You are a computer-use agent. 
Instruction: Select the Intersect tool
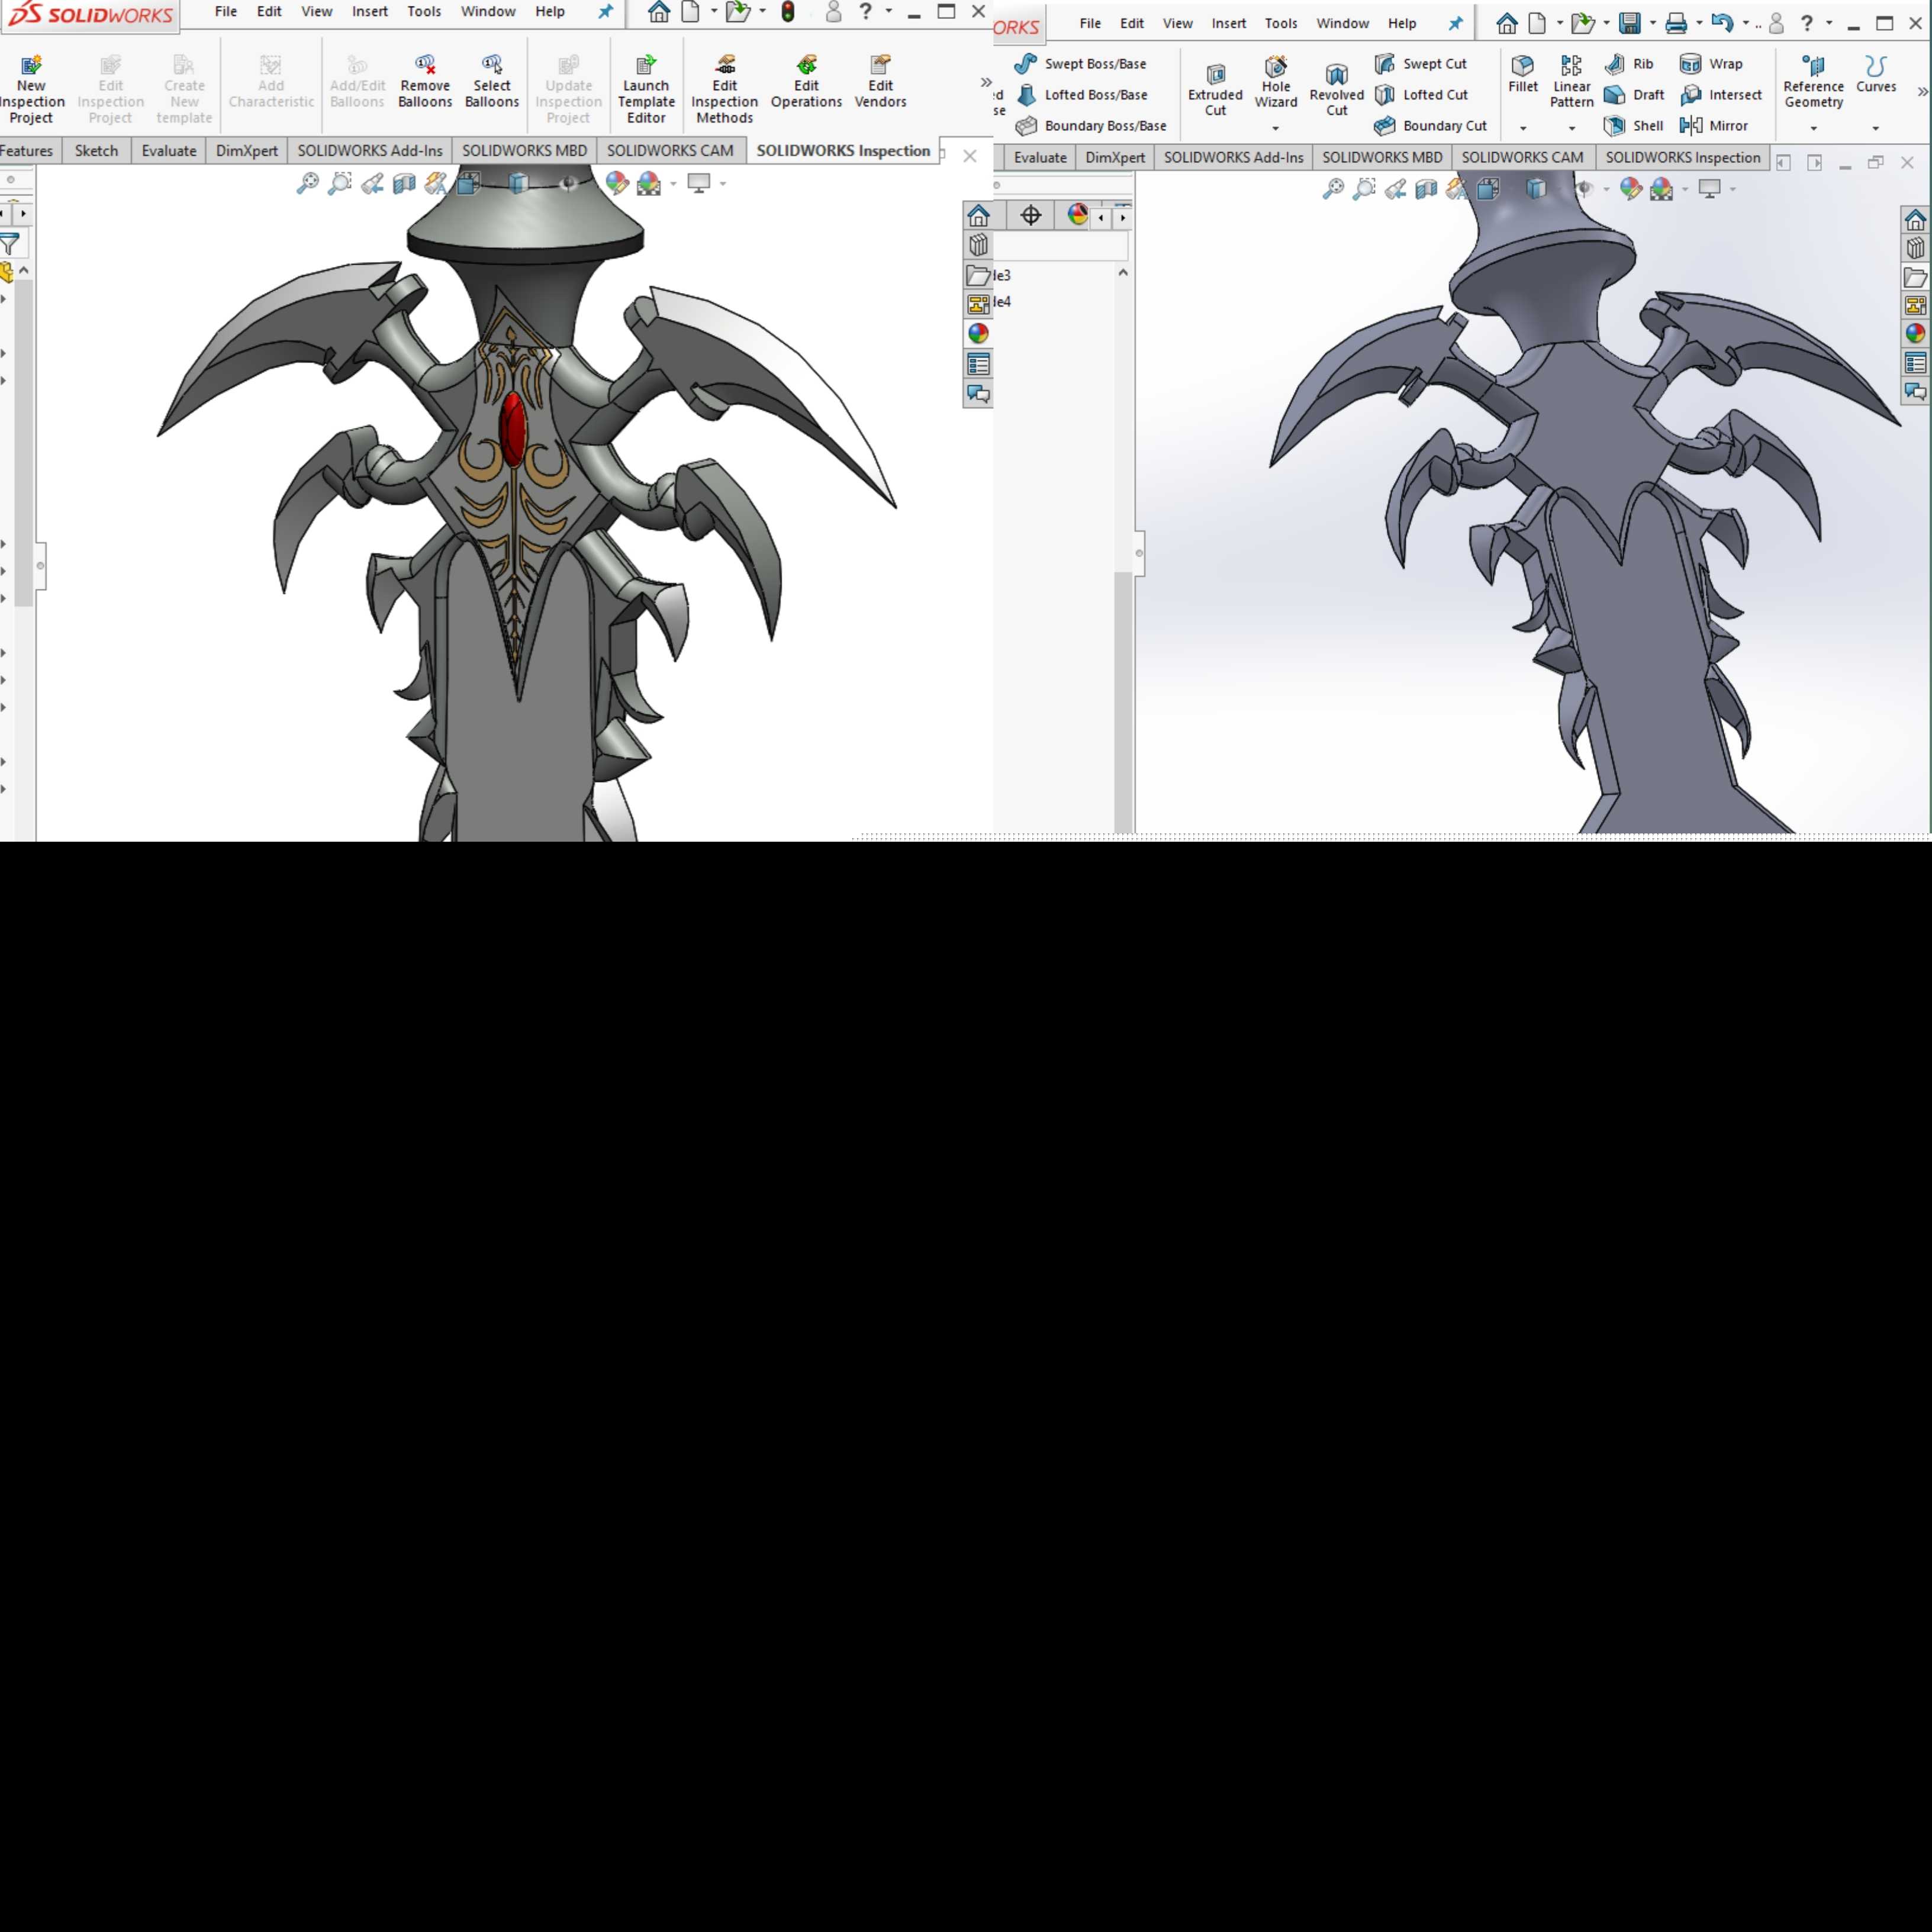tap(1722, 95)
